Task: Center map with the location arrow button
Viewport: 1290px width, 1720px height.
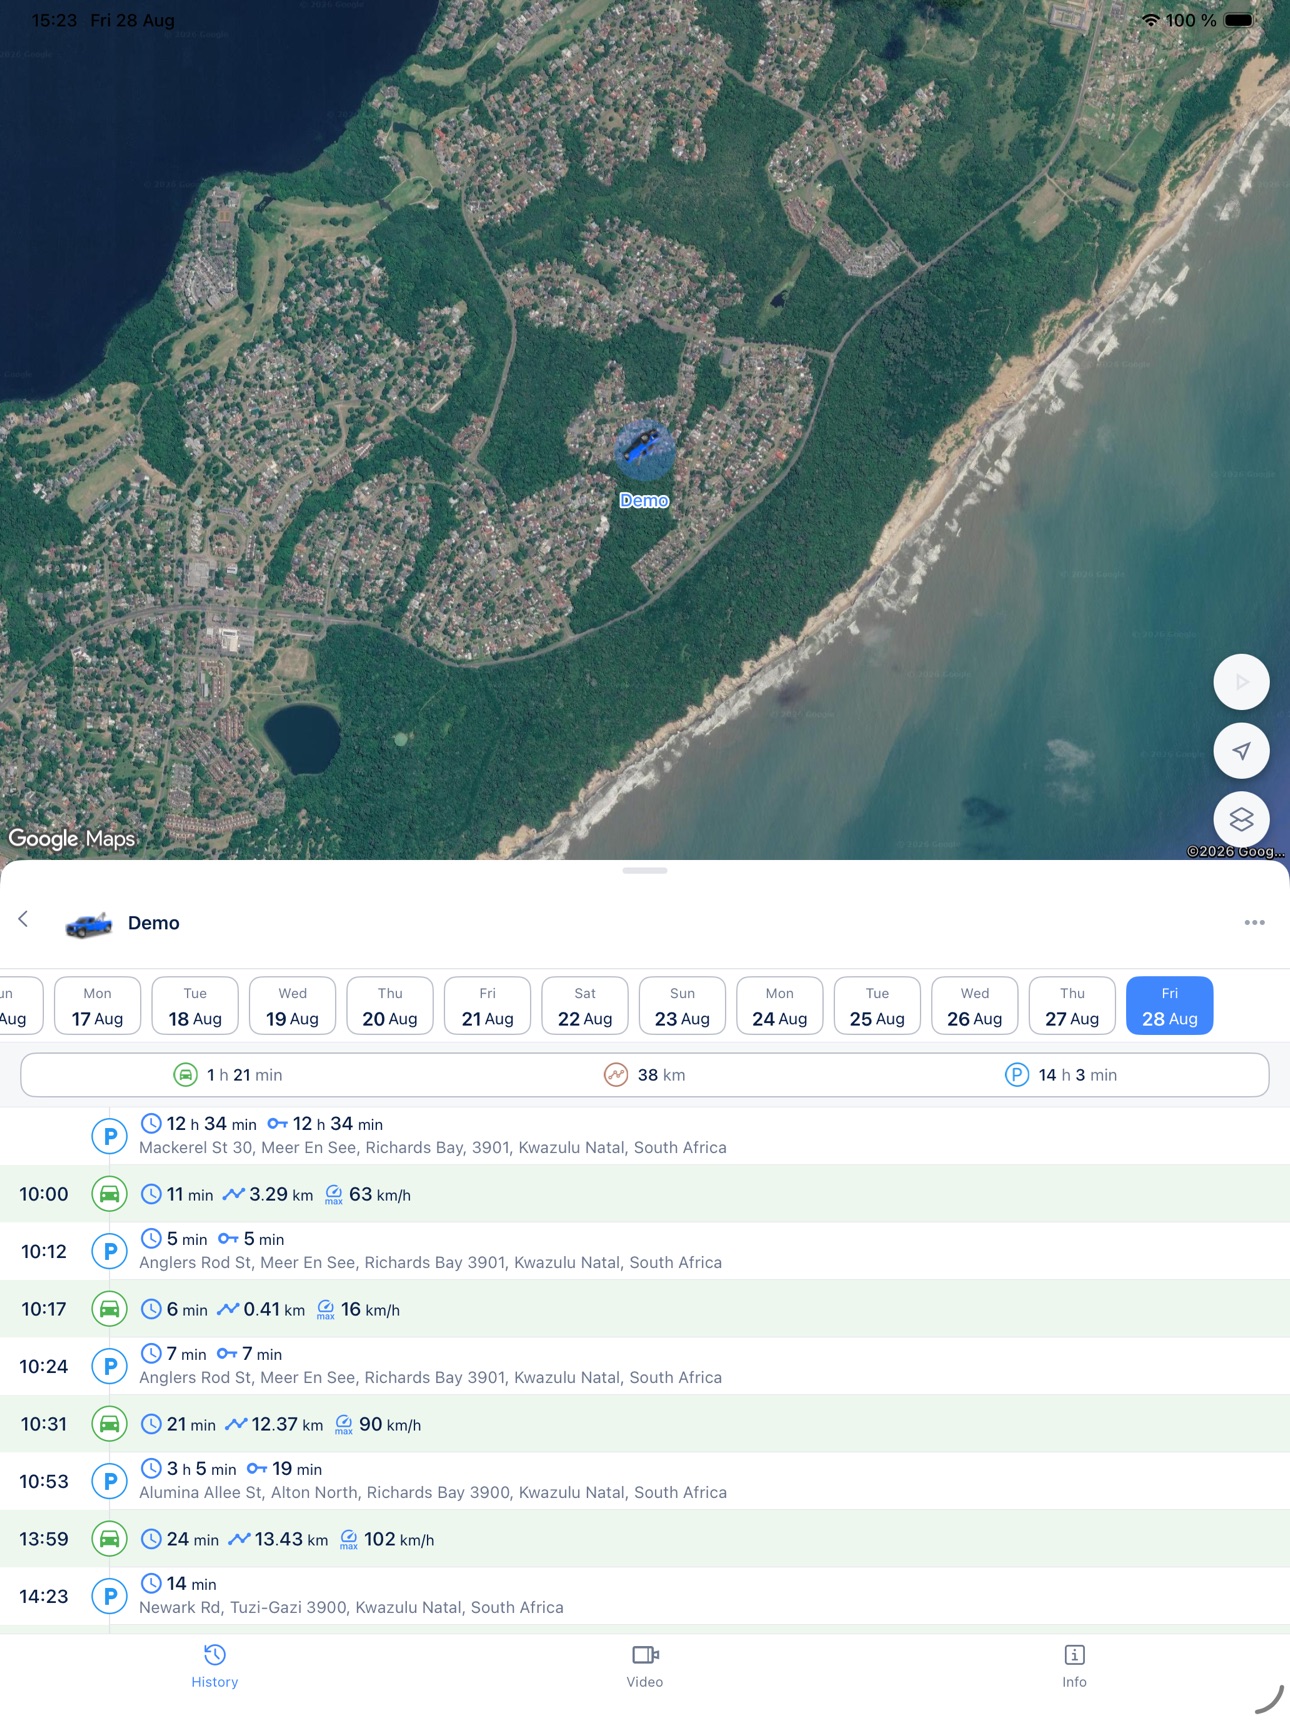Action: coord(1241,751)
